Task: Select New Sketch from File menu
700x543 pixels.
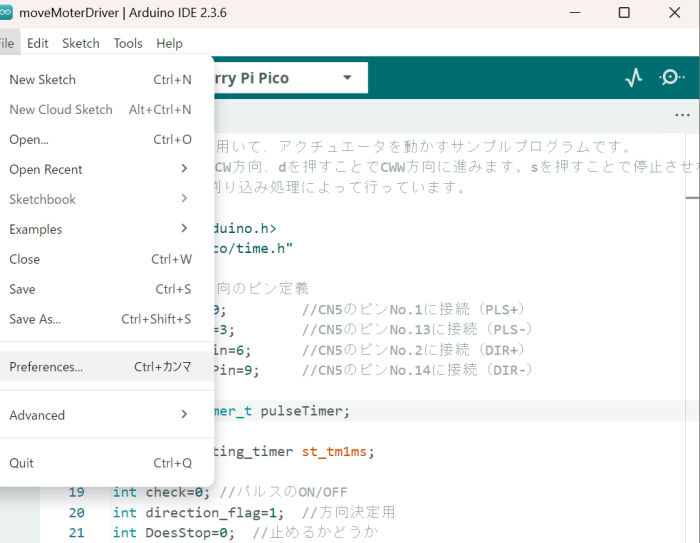Action: coord(43,79)
